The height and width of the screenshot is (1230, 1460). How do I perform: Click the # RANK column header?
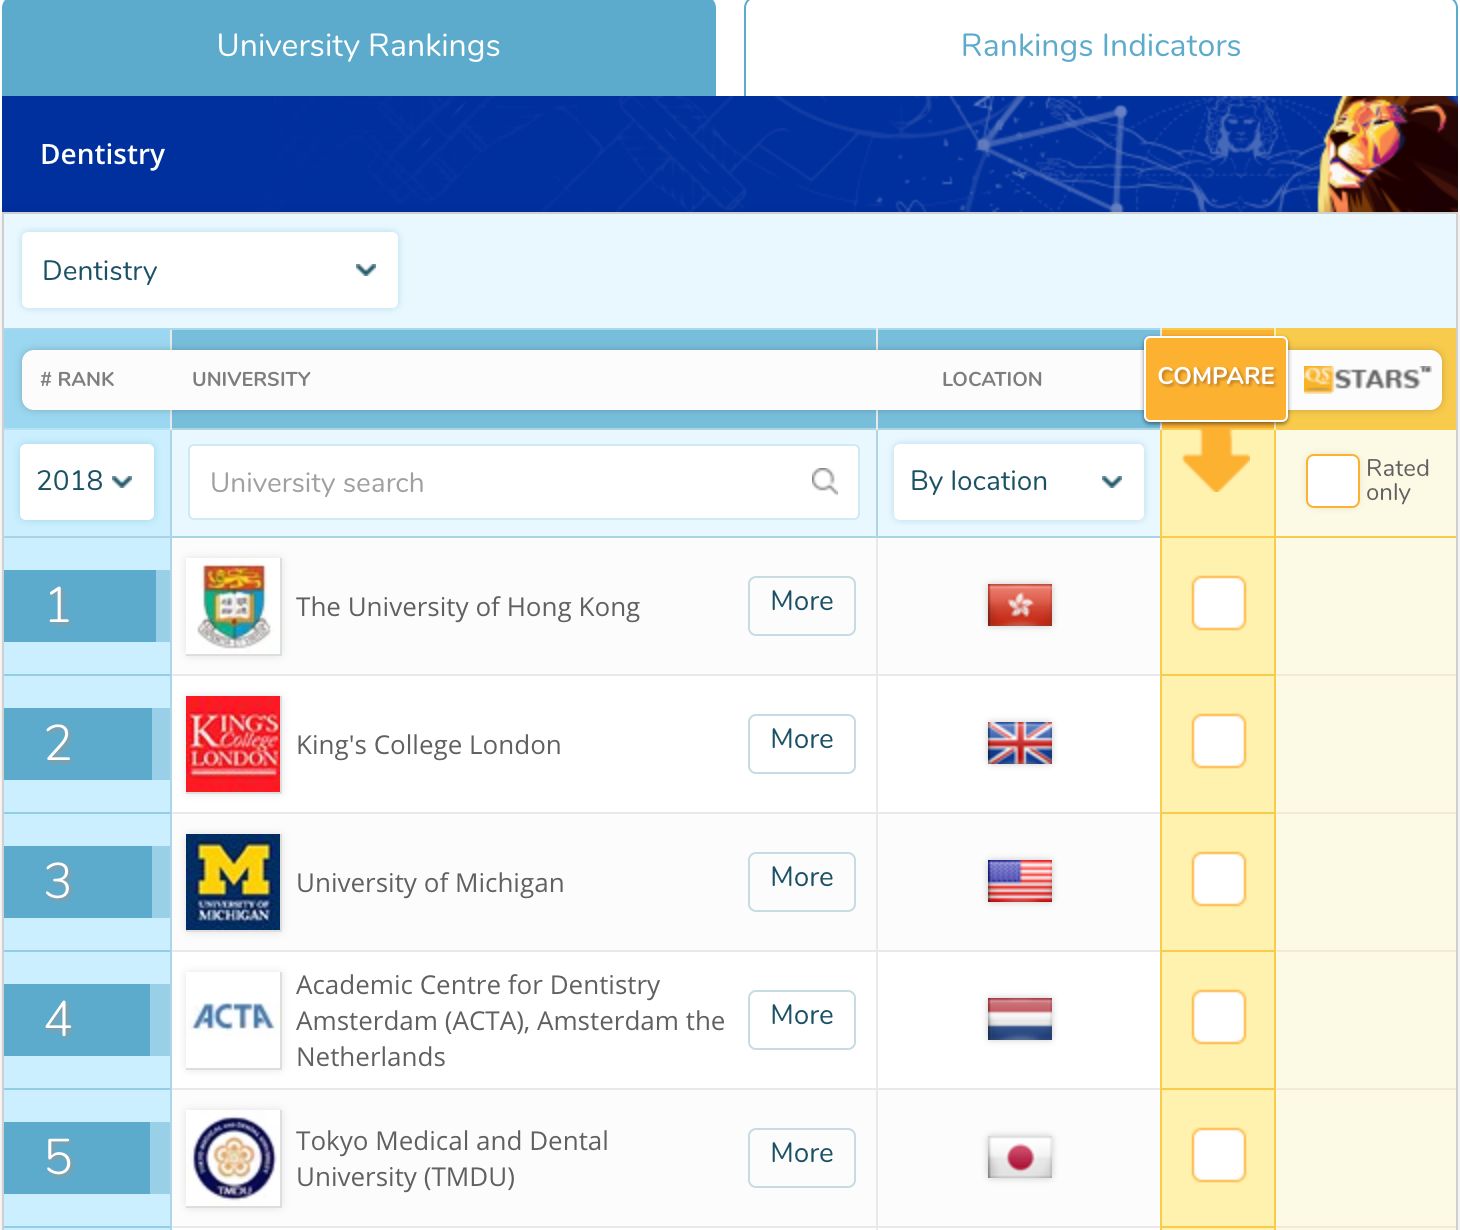coord(77,379)
